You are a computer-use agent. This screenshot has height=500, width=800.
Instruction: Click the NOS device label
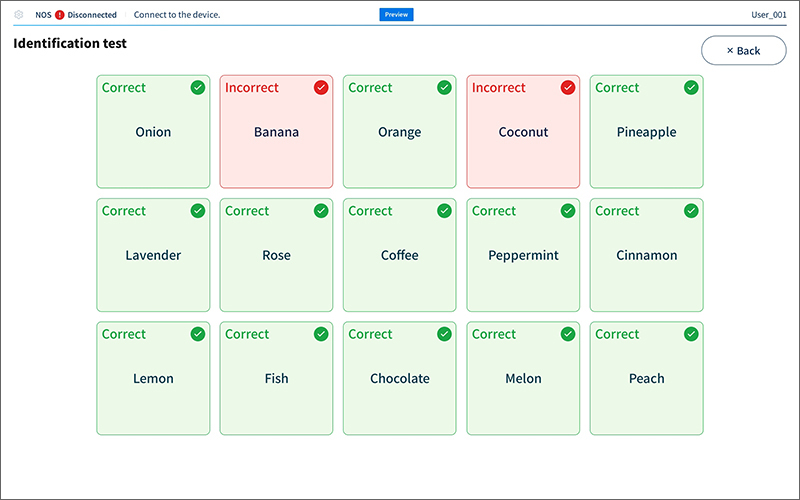click(43, 15)
